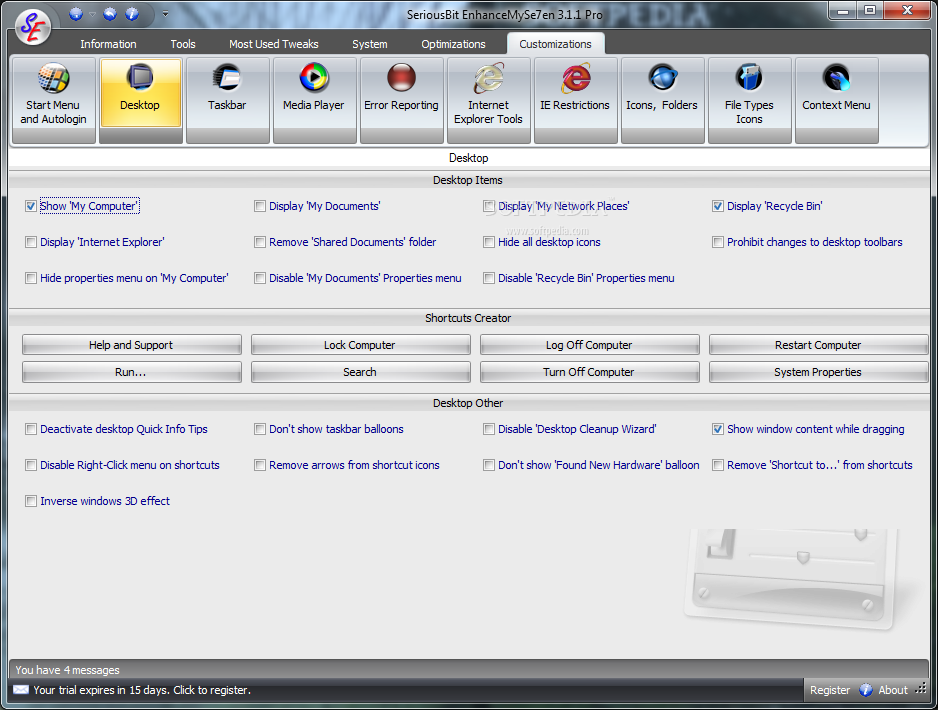
Task: Open the quick access toolbar dropdown arrow
Action: pyautogui.click(x=165, y=14)
